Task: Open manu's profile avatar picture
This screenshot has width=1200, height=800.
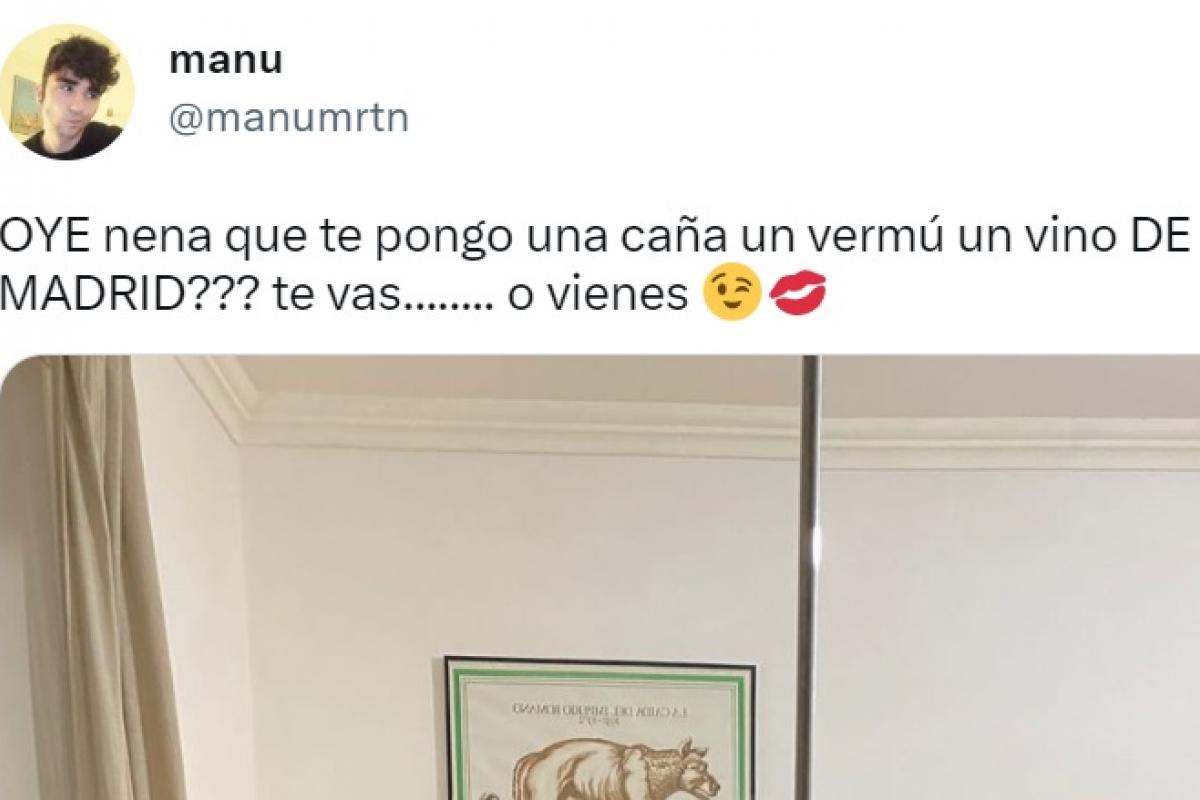Action: tap(69, 92)
